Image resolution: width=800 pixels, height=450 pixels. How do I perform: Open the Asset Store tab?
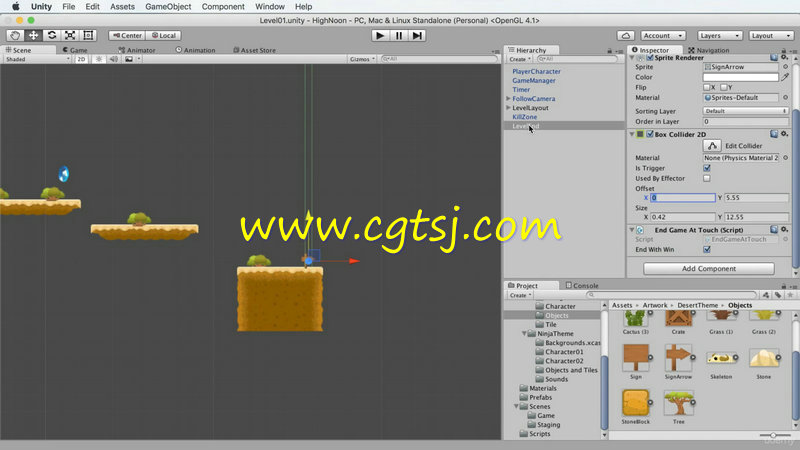pyautogui.click(x=254, y=50)
